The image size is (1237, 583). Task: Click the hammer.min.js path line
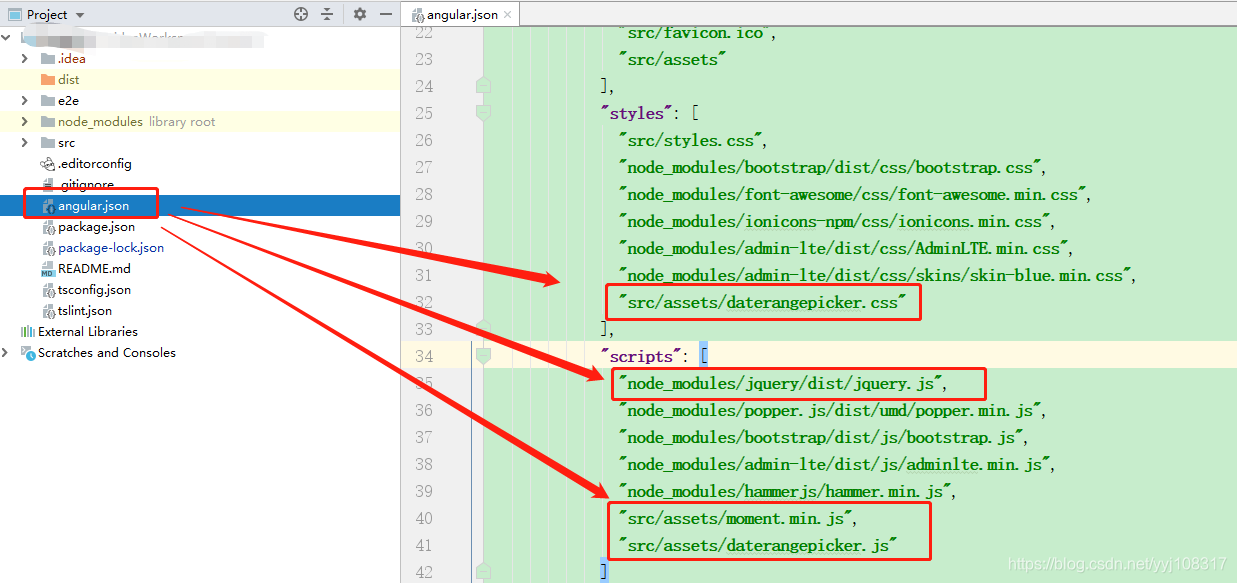(x=788, y=491)
